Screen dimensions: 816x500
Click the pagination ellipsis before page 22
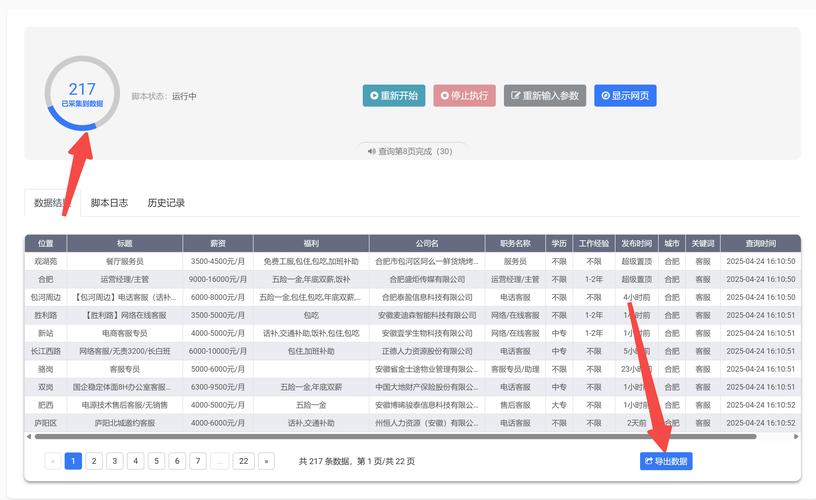219,461
